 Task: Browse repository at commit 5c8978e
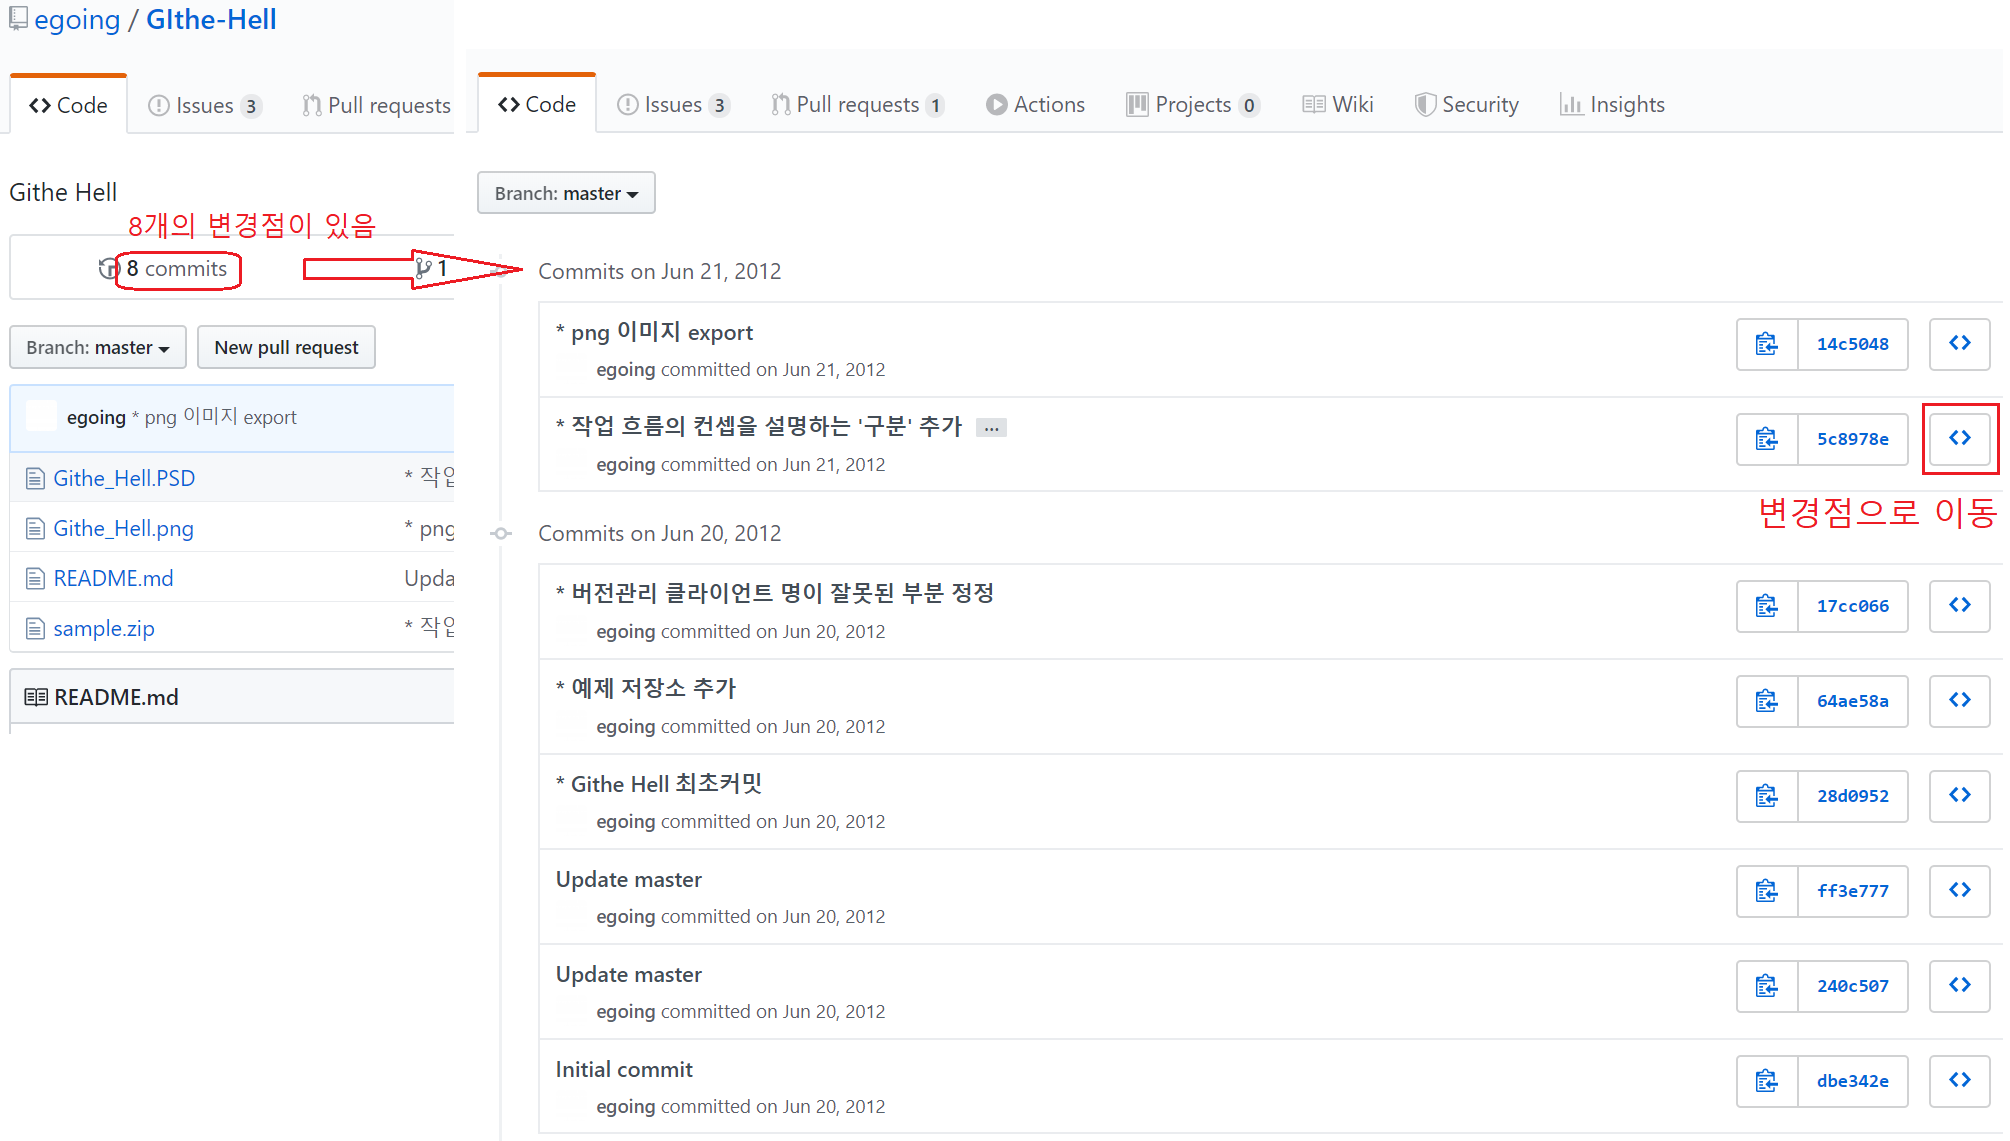[x=1959, y=439]
